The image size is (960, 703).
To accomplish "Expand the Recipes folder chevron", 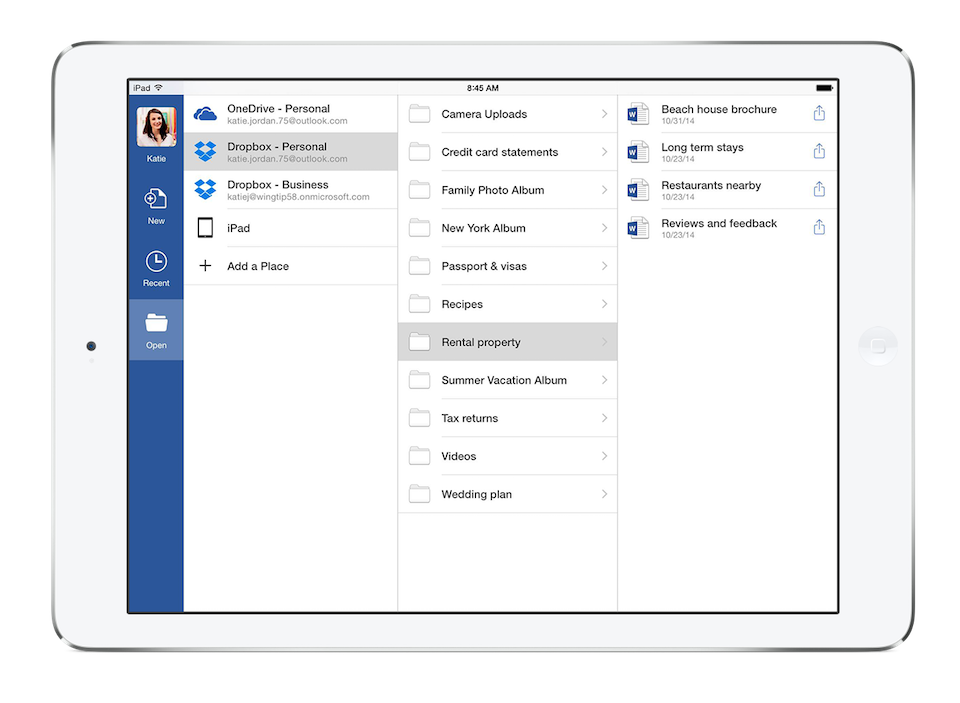I will coord(603,303).
